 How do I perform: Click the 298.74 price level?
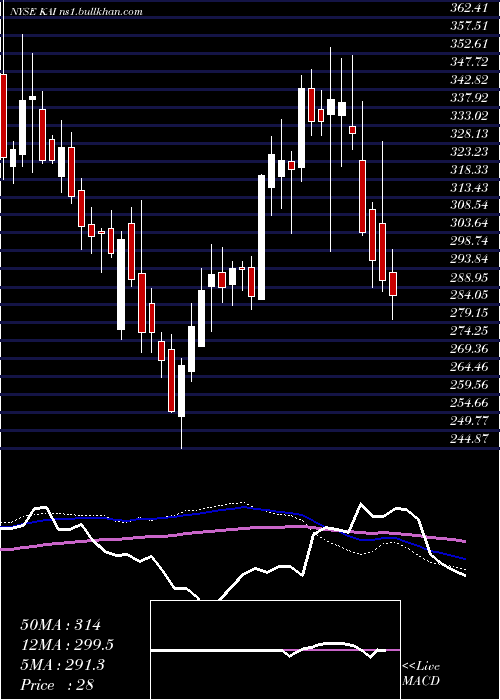[x=468, y=241]
